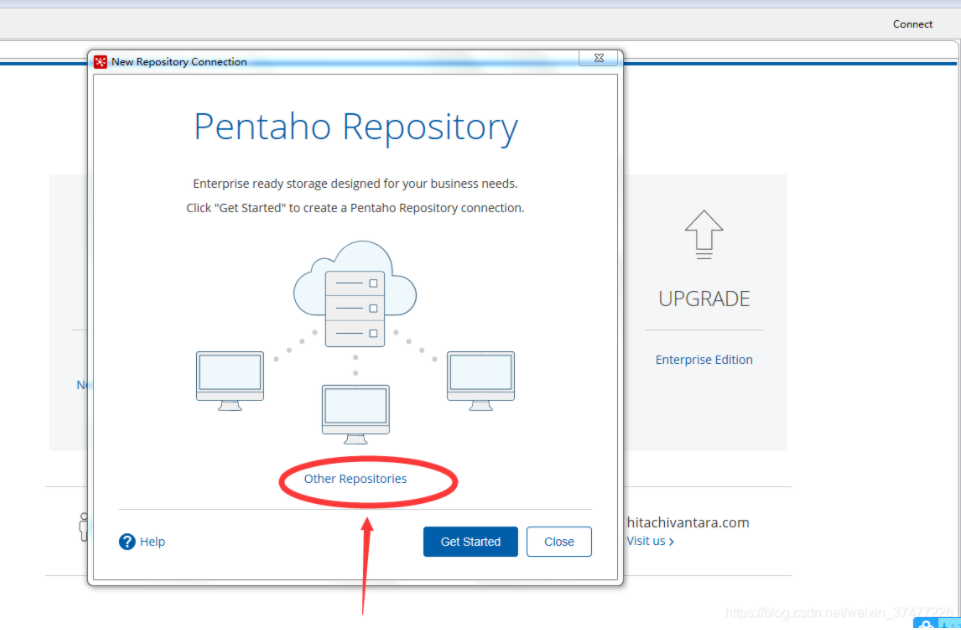Click the left computer monitor graphic
This screenshot has width=961, height=630.
[230, 381]
